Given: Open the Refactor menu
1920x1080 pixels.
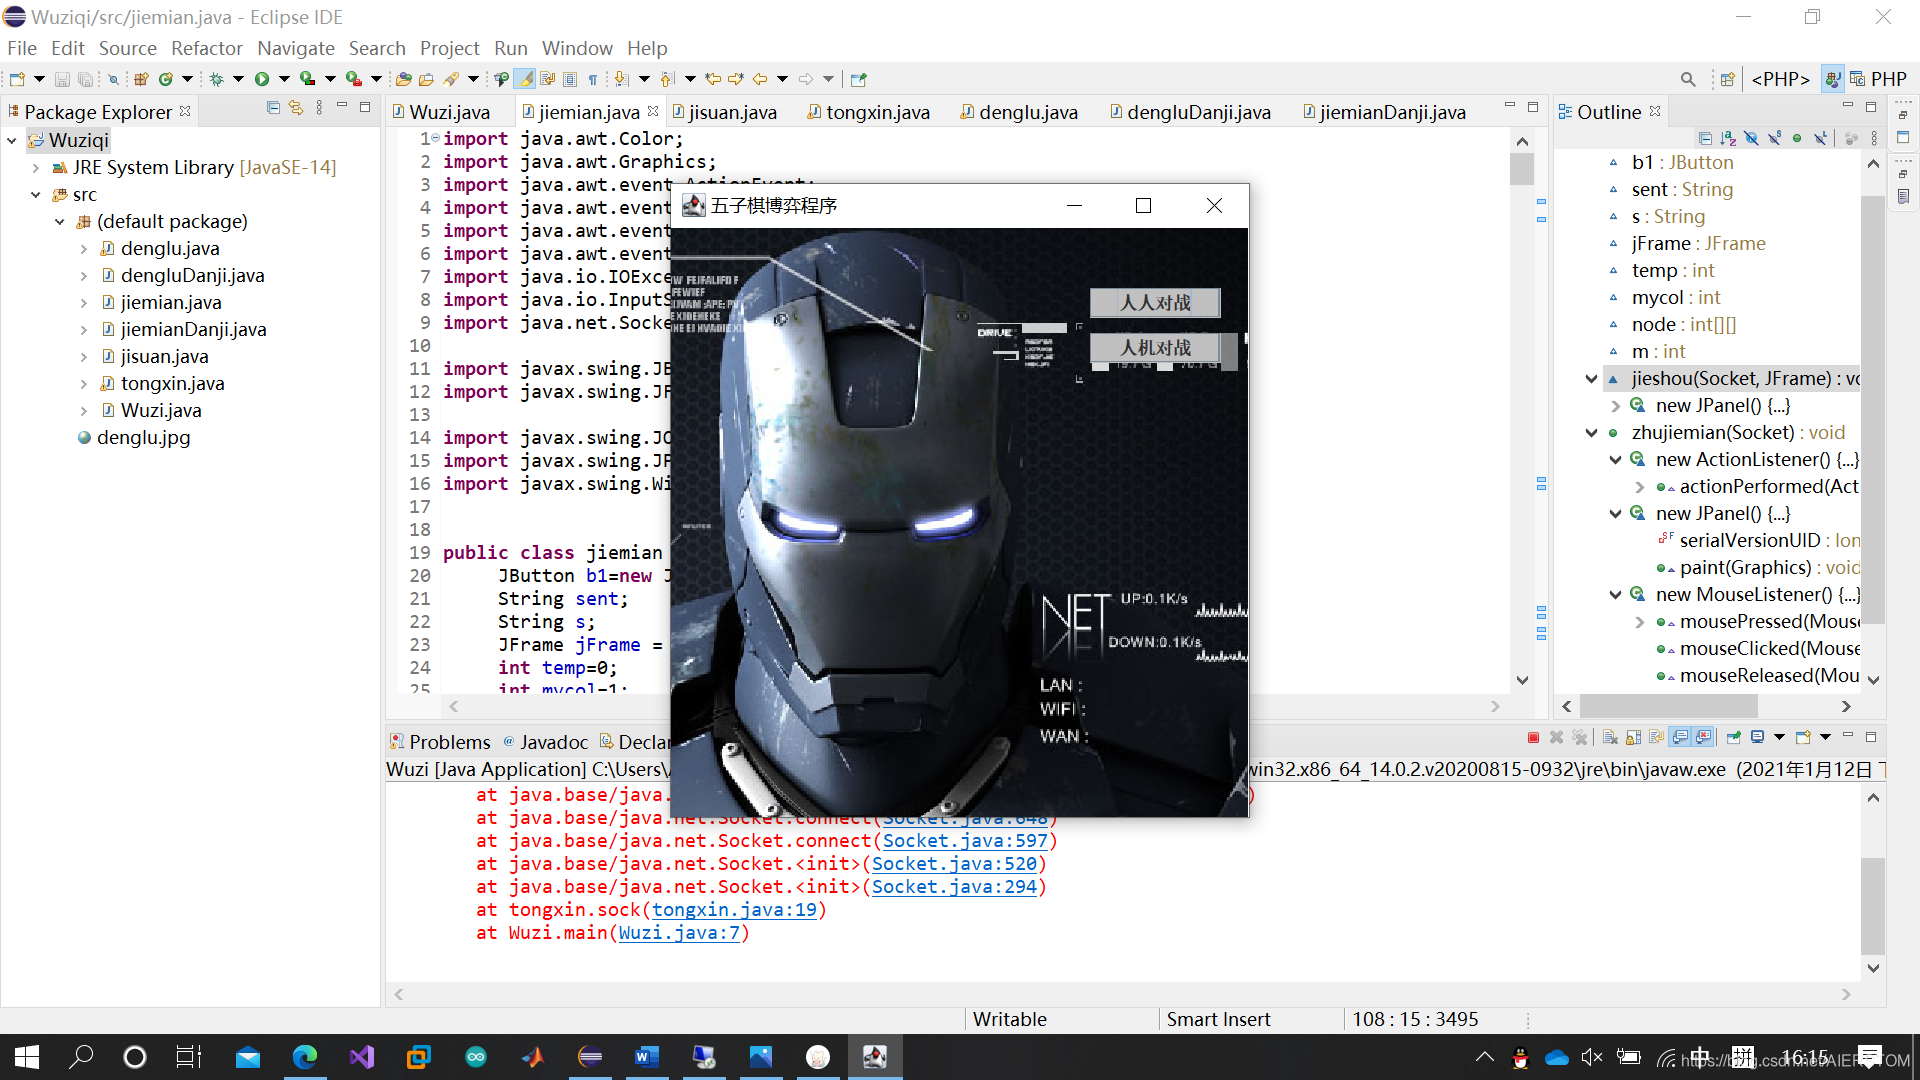Looking at the screenshot, I should pyautogui.click(x=206, y=48).
